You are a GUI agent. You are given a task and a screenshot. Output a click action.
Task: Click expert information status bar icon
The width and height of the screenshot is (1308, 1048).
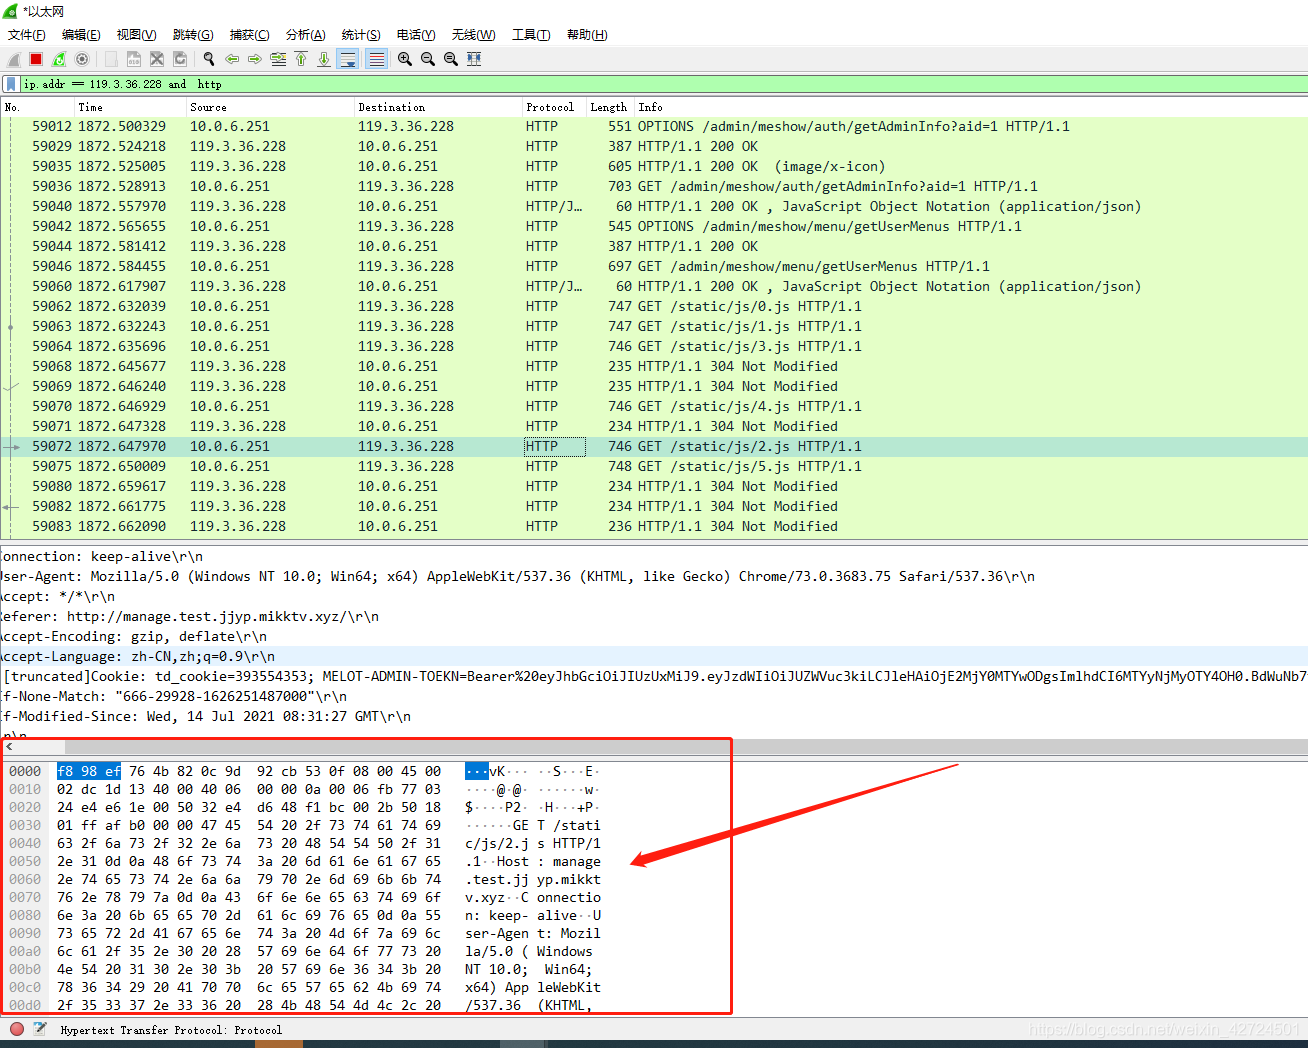17,1029
